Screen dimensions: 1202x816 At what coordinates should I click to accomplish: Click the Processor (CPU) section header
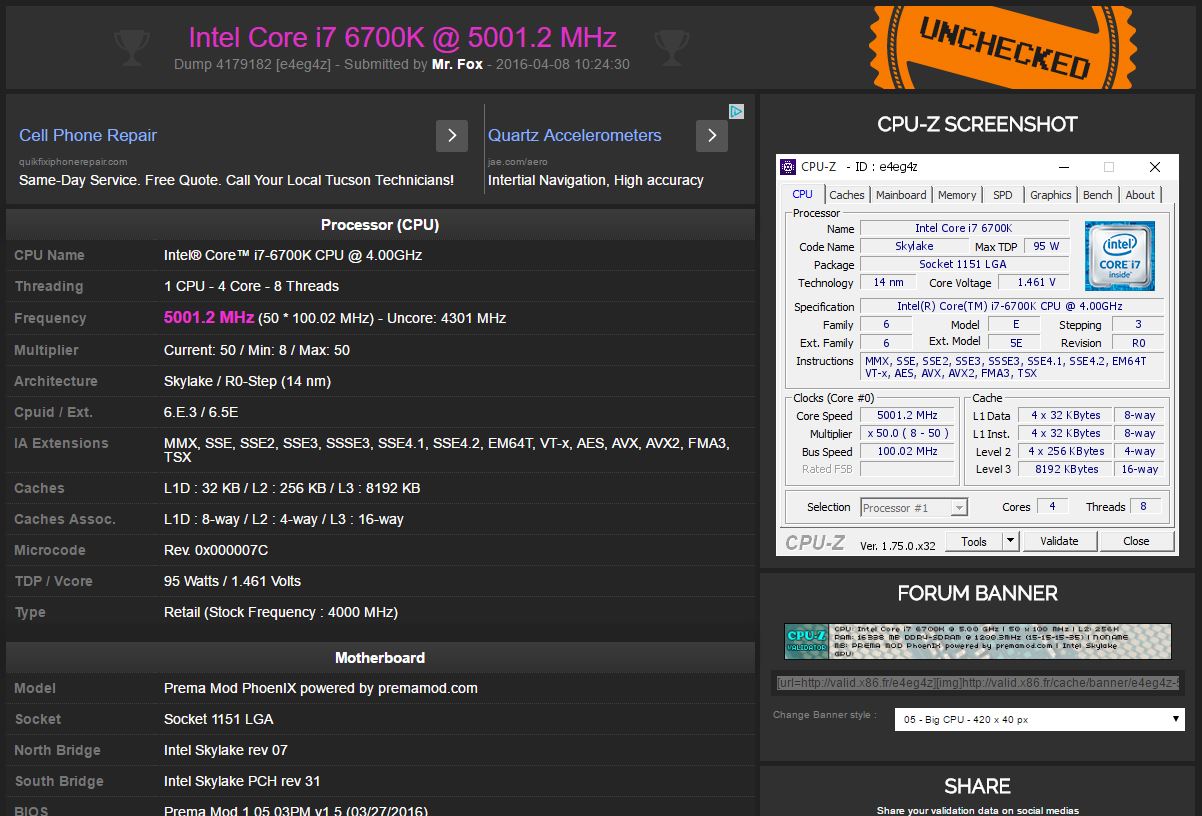[380, 225]
